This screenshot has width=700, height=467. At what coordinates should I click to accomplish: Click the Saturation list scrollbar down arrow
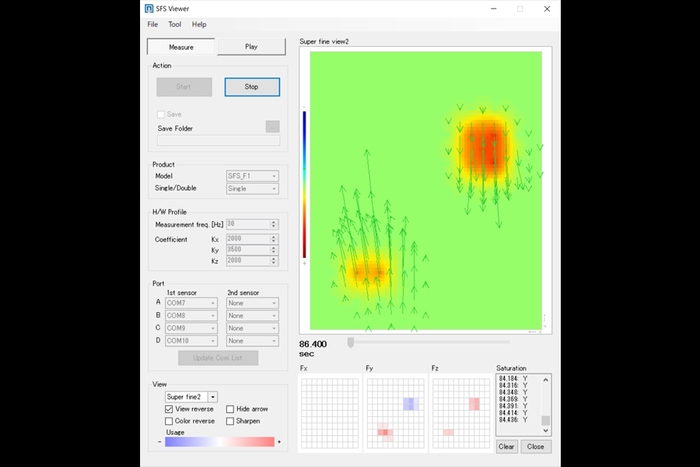pyautogui.click(x=545, y=433)
